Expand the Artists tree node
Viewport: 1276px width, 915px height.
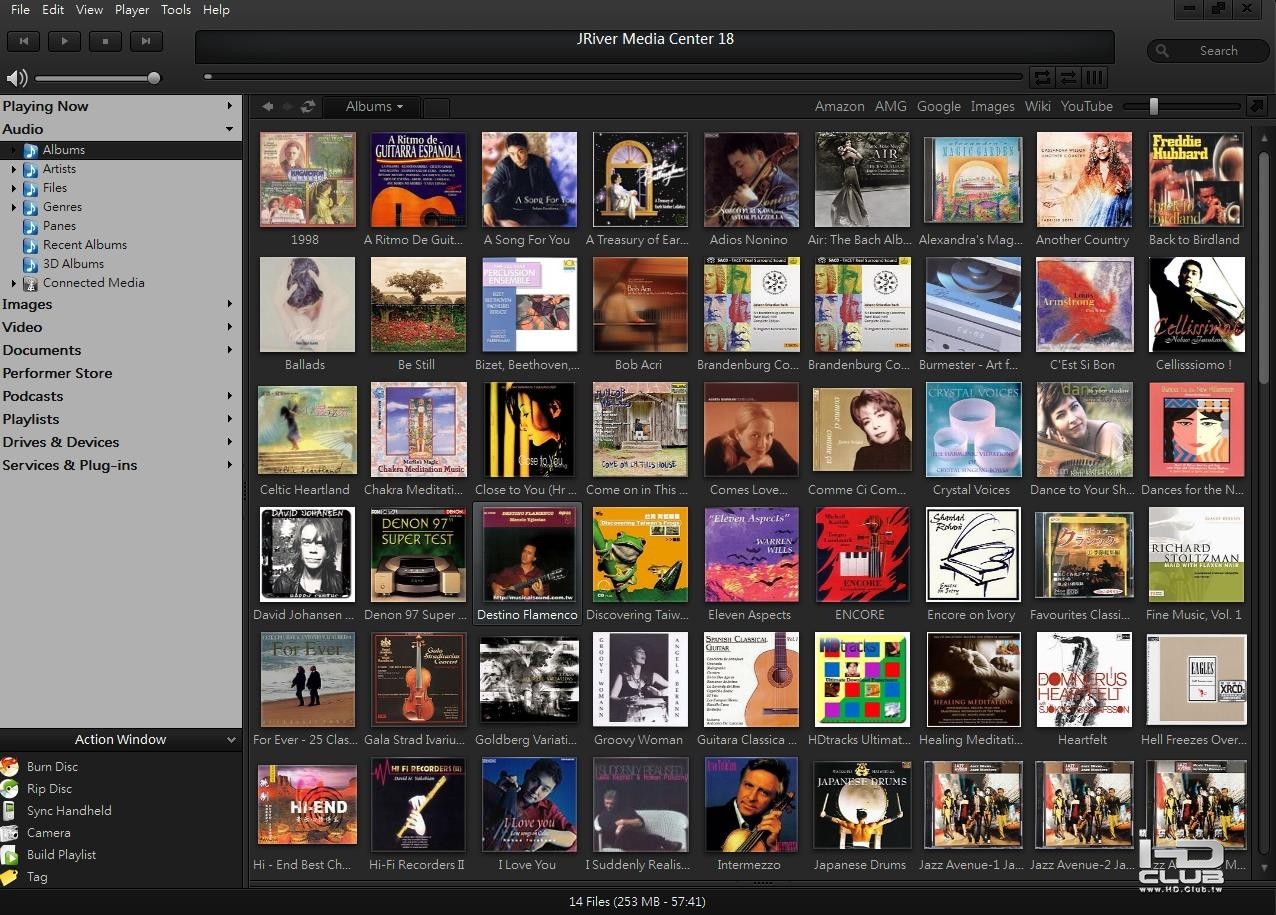click(14, 169)
